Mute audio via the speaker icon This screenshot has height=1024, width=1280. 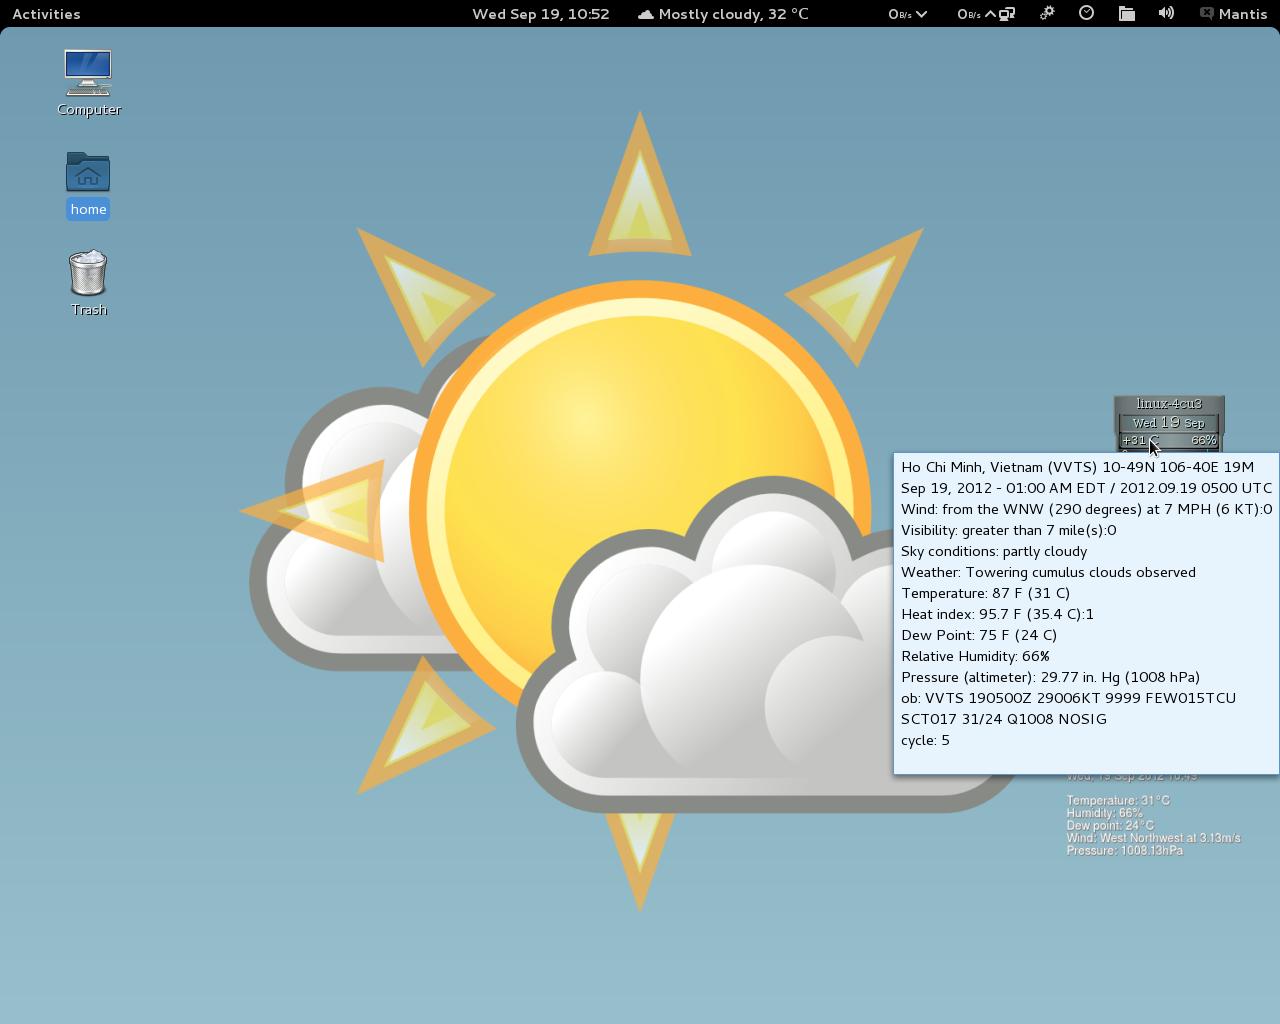1166,14
